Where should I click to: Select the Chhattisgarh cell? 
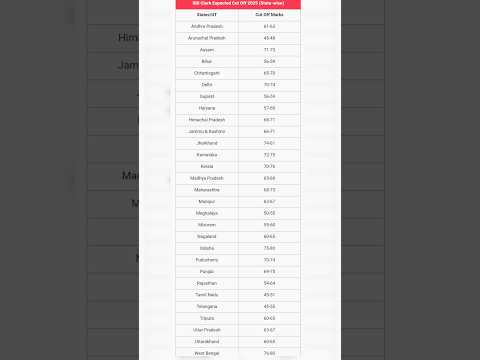coord(207,73)
